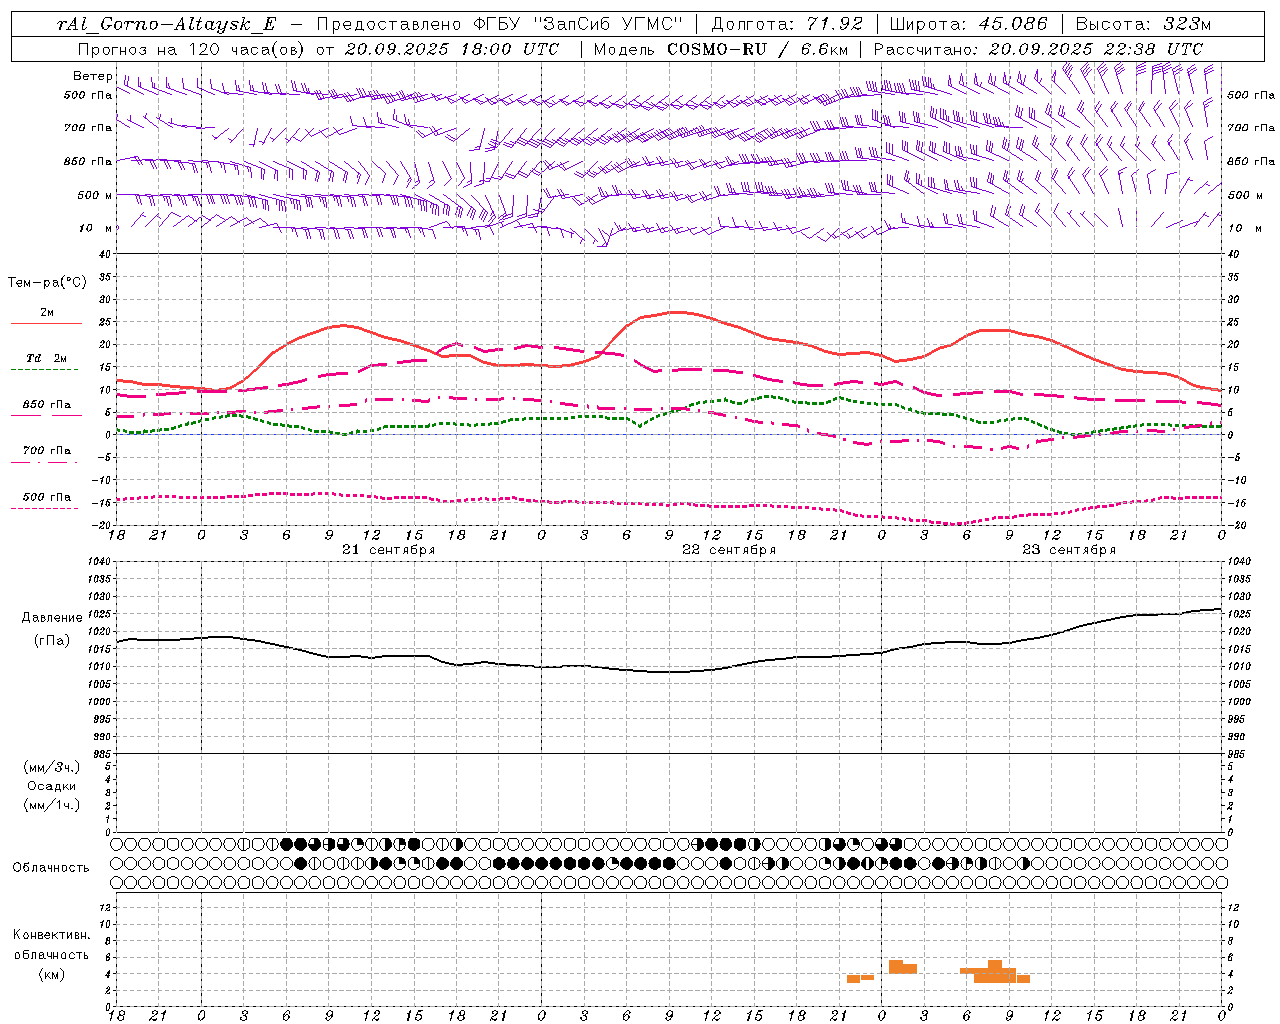Click the 23 сентября date label

pyautogui.click(x=1068, y=550)
